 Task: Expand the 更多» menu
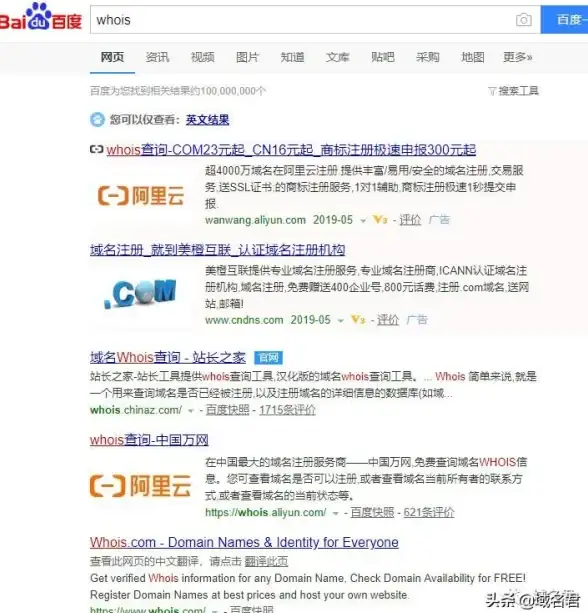(x=518, y=57)
